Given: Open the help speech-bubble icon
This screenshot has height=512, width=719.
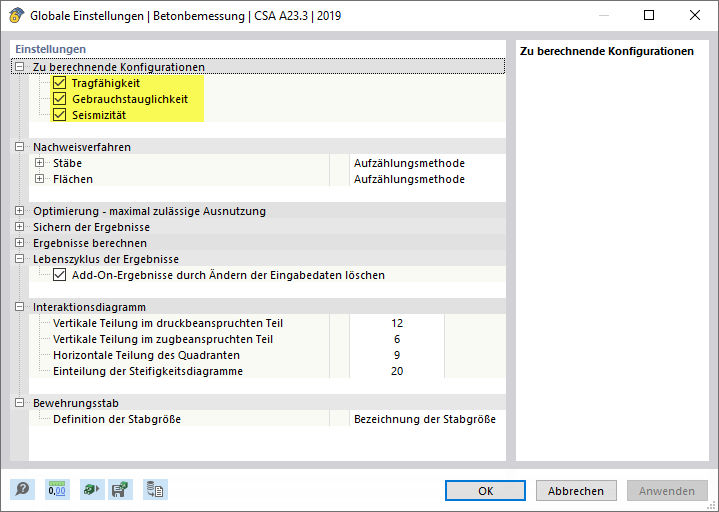Looking at the screenshot, I should [22, 490].
